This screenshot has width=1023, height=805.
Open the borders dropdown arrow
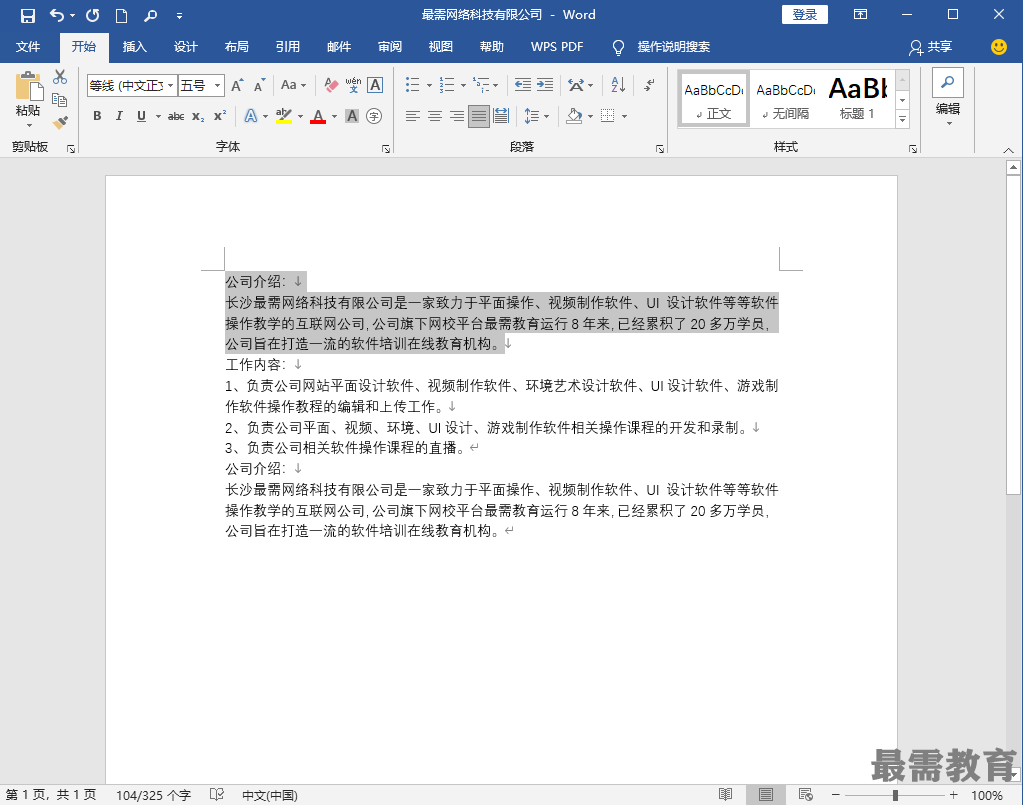pos(624,116)
